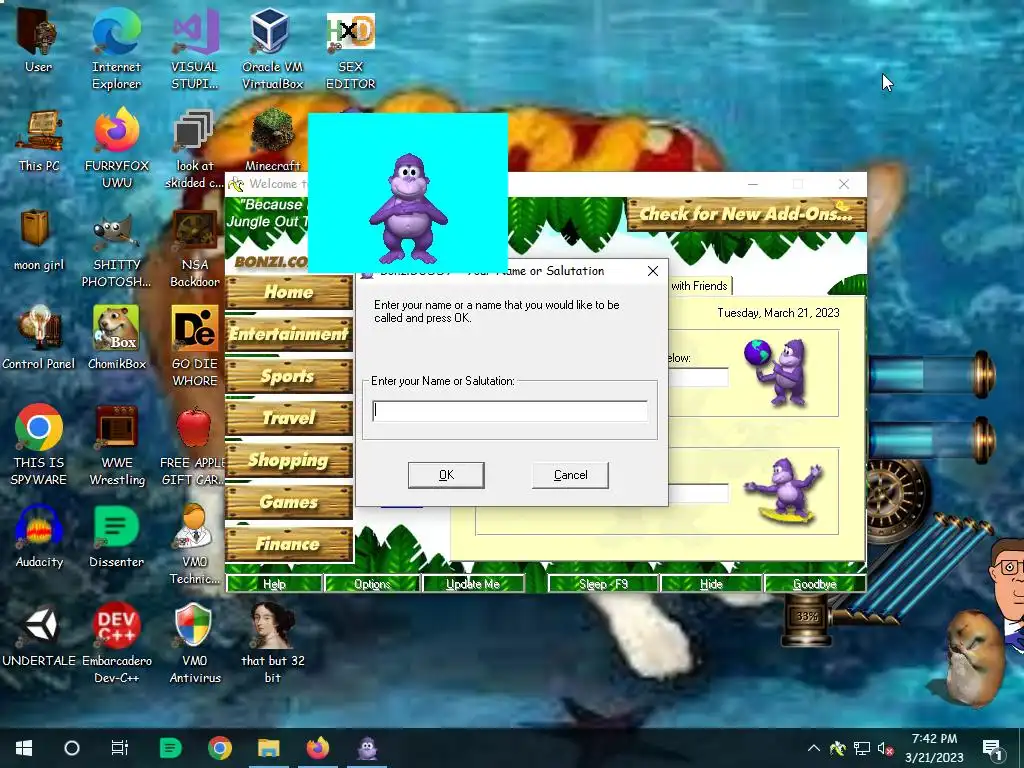Click the Hide button

tap(711, 584)
